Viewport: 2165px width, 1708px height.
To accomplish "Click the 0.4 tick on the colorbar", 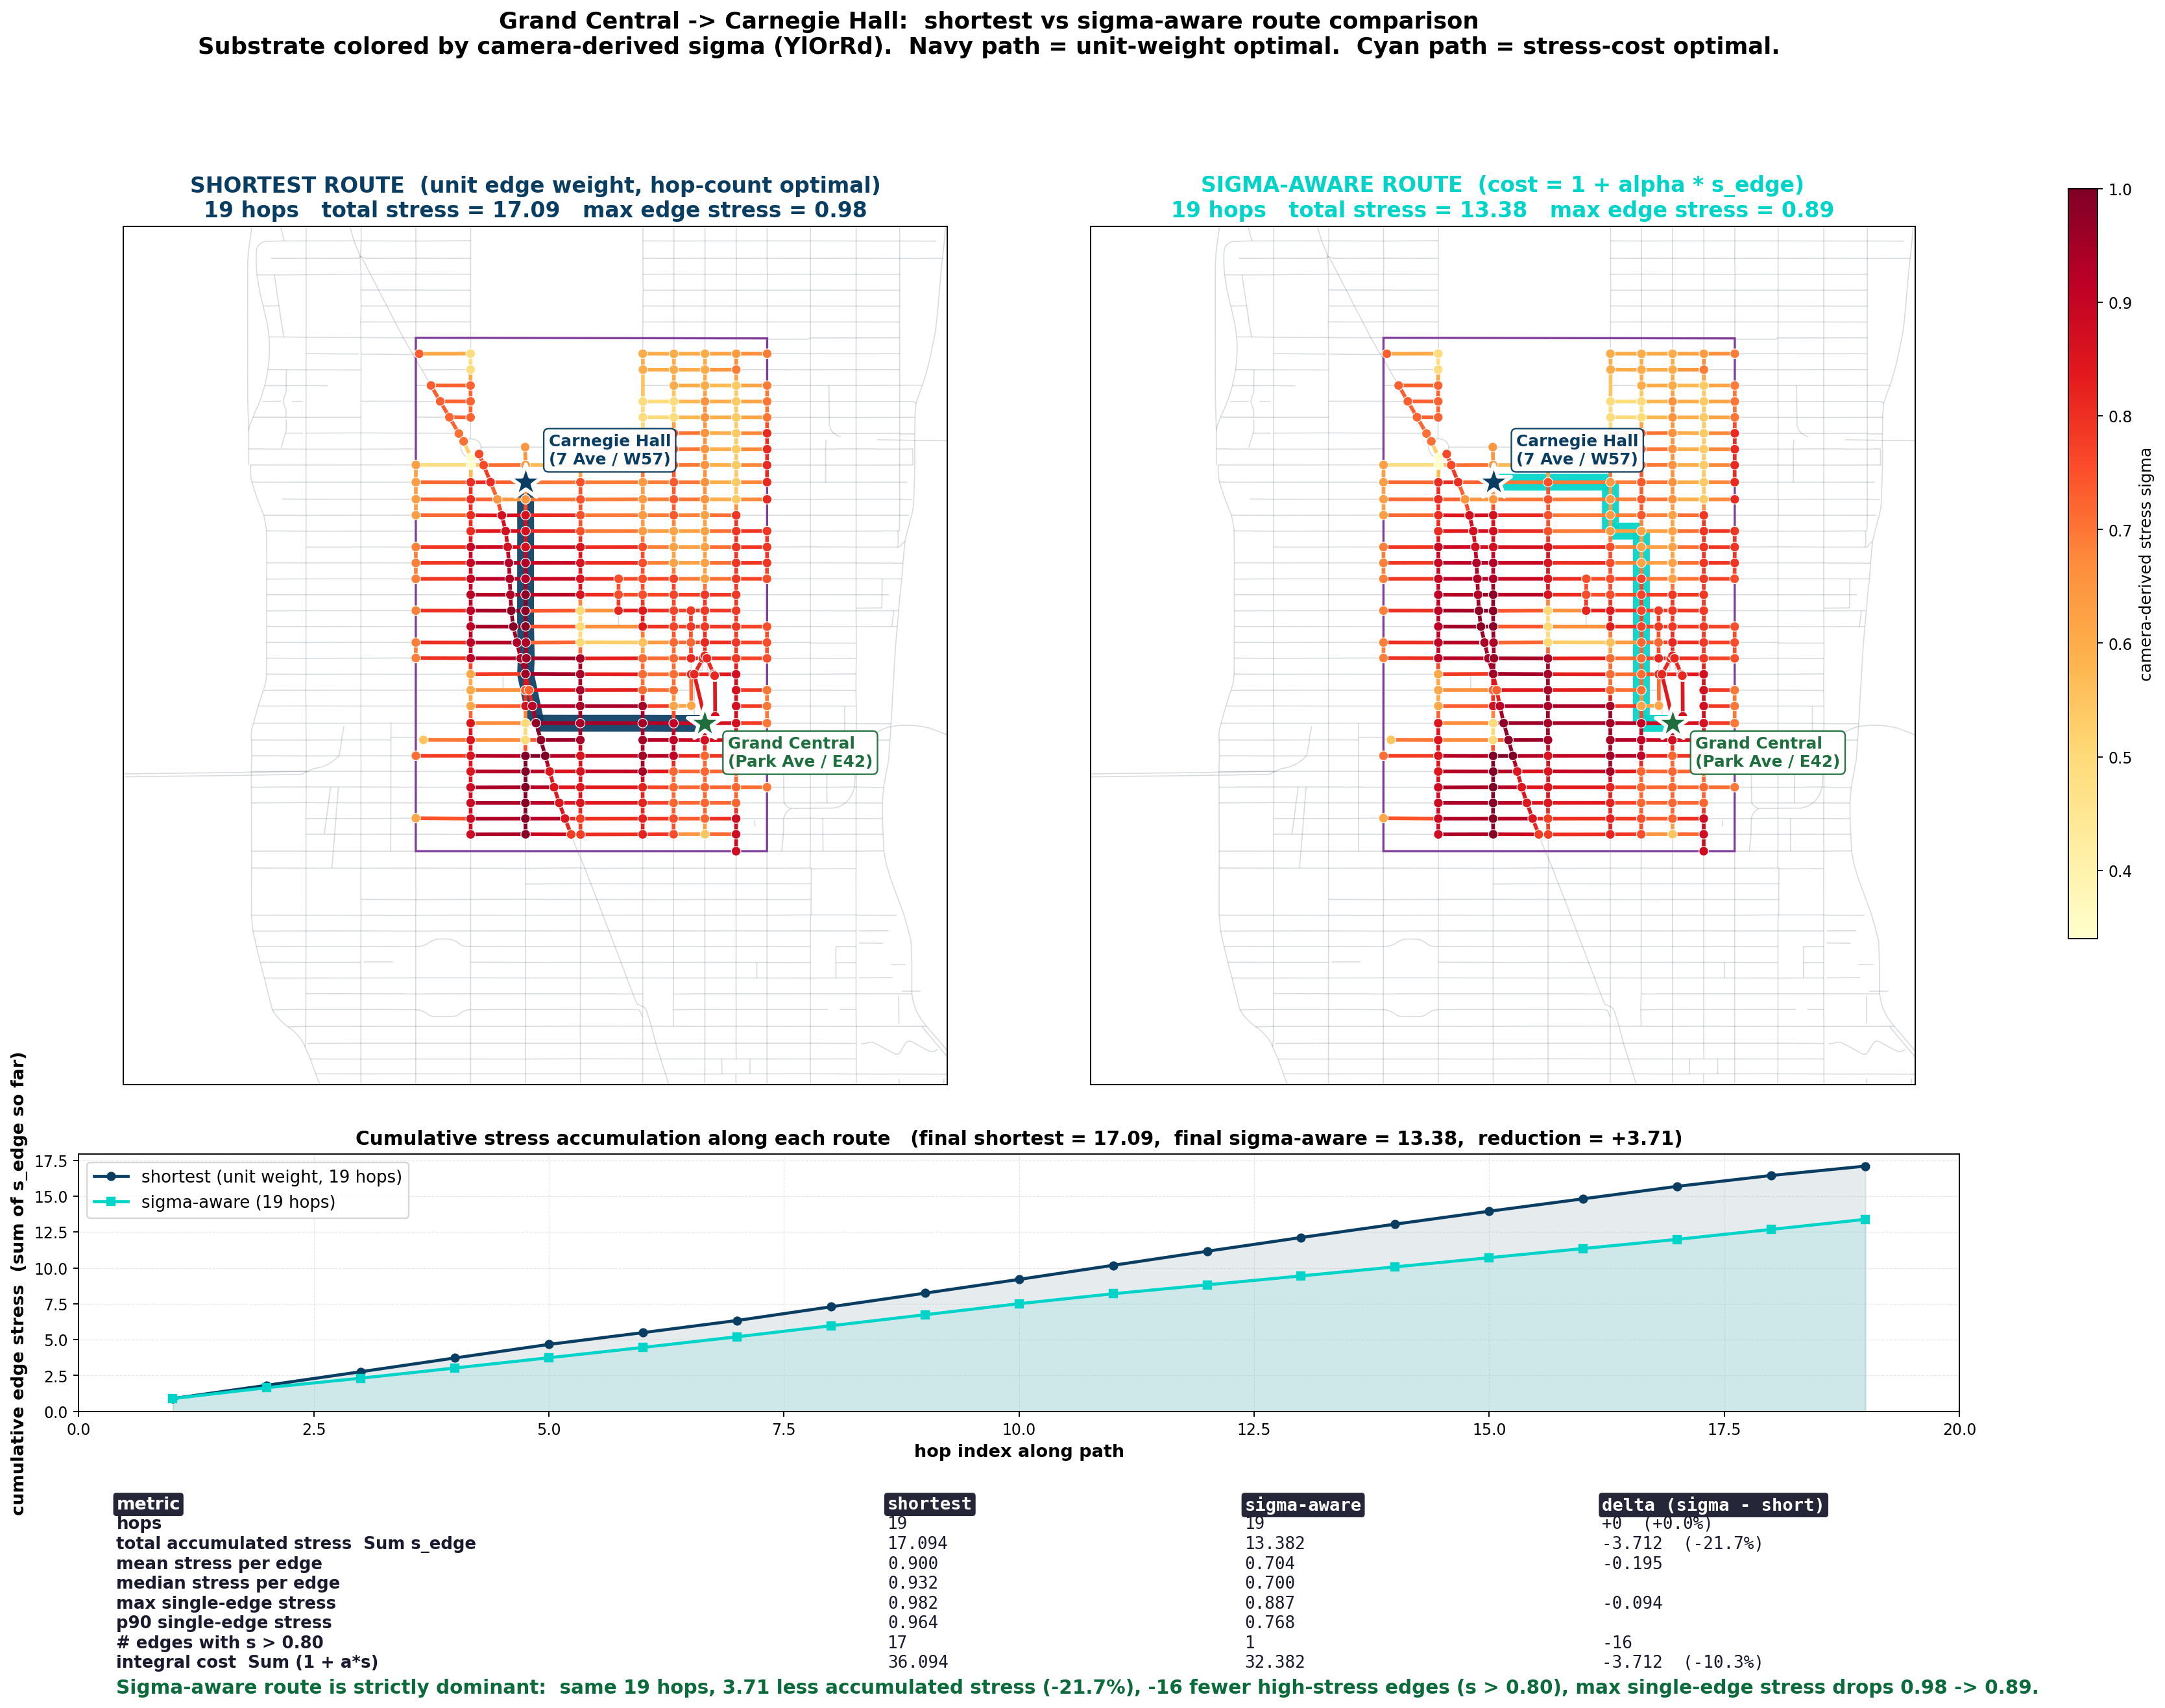I will click(x=2119, y=871).
